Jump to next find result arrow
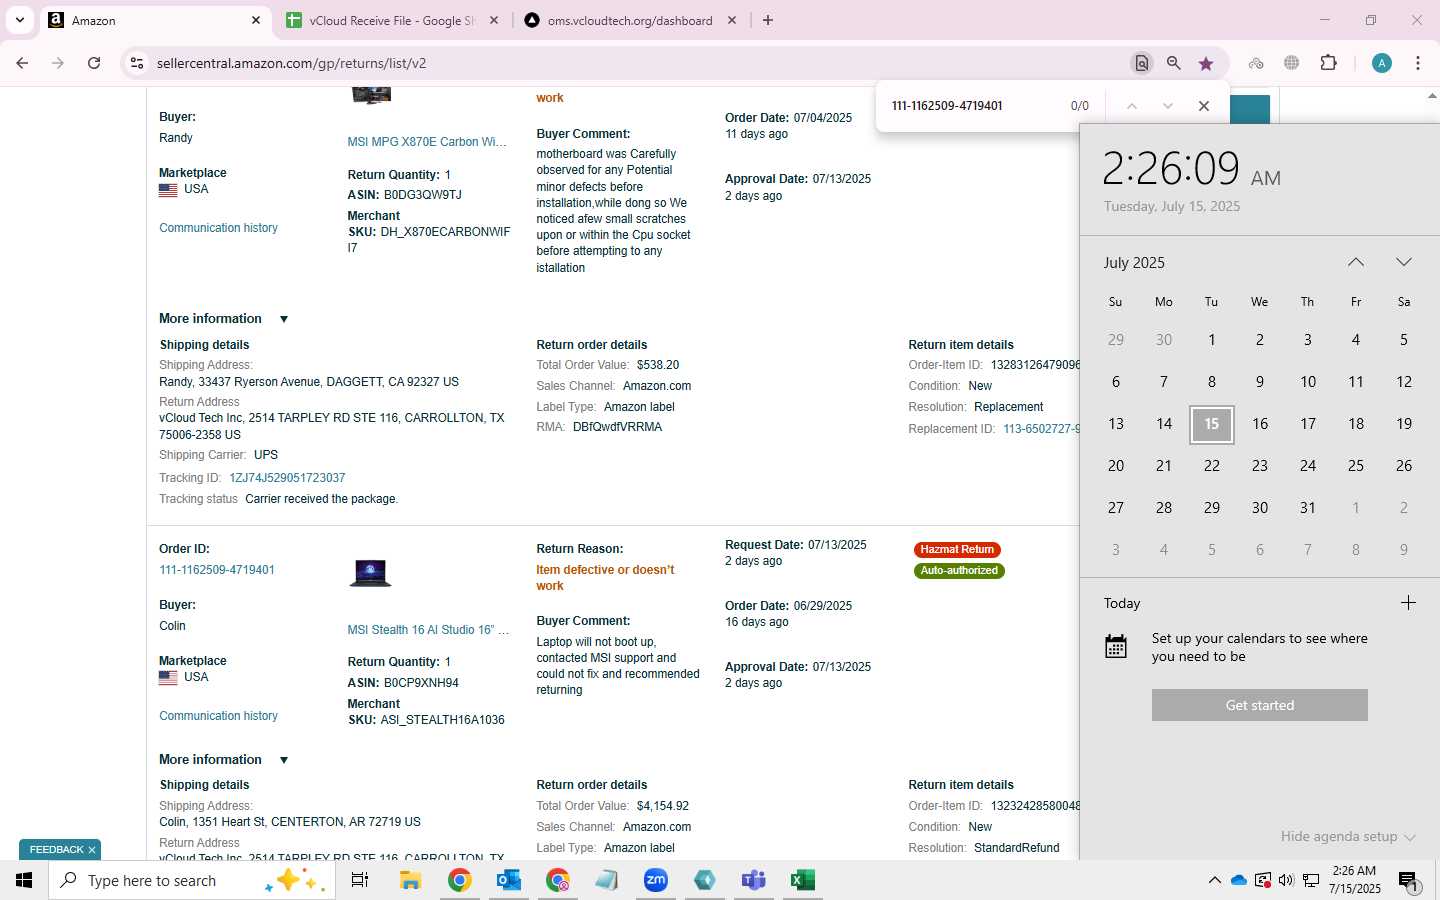Viewport: 1440px width, 900px height. coord(1167,106)
